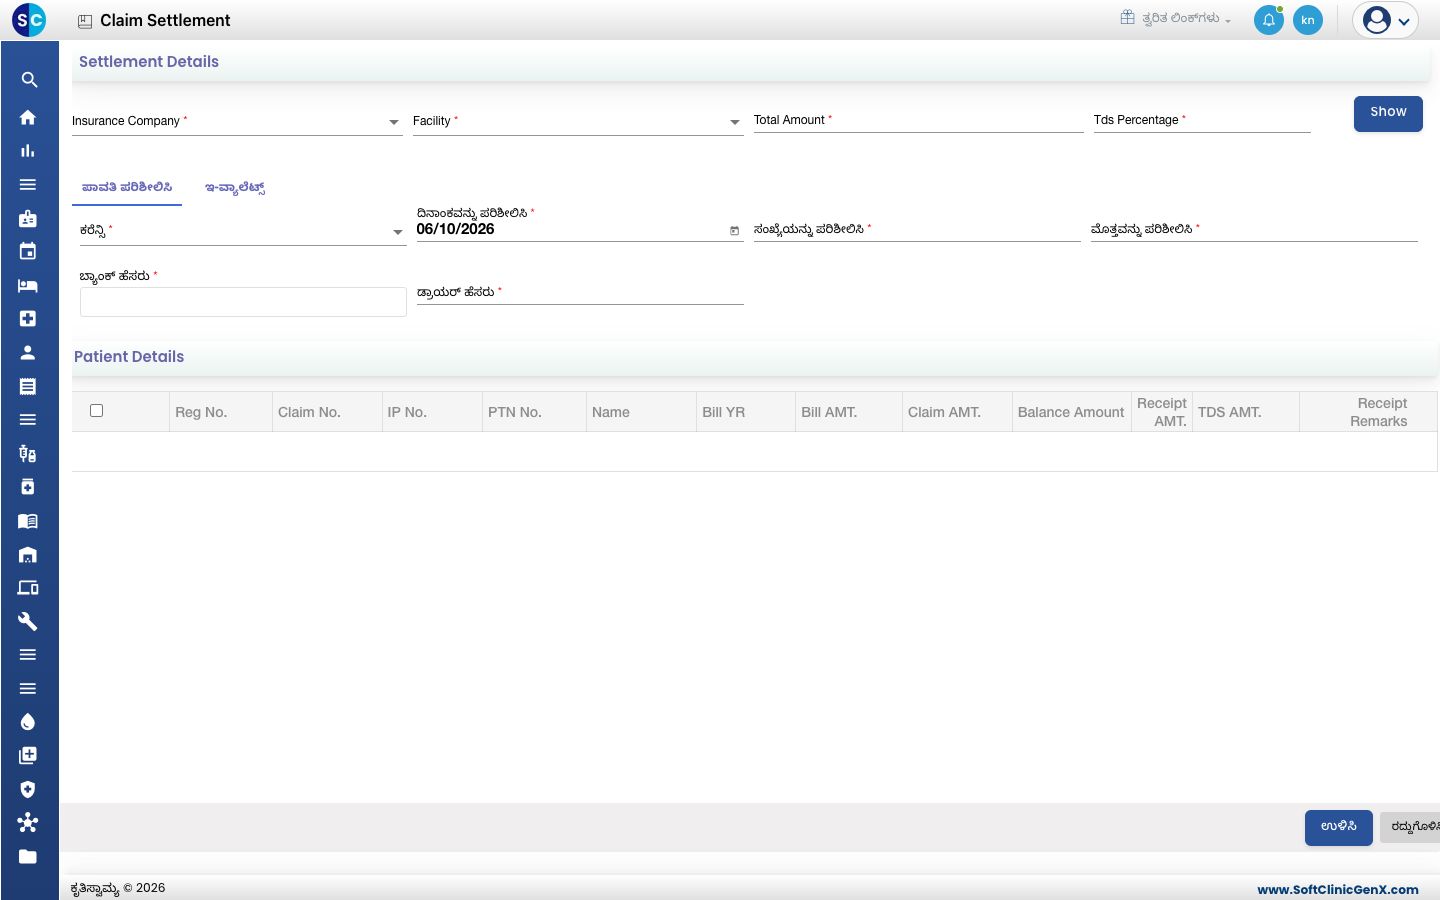This screenshot has width=1440, height=900.
Task: Click the ಡ್ರಾಯರ್ ಹೆಸರು drawer name field
Action: pos(580,293)
